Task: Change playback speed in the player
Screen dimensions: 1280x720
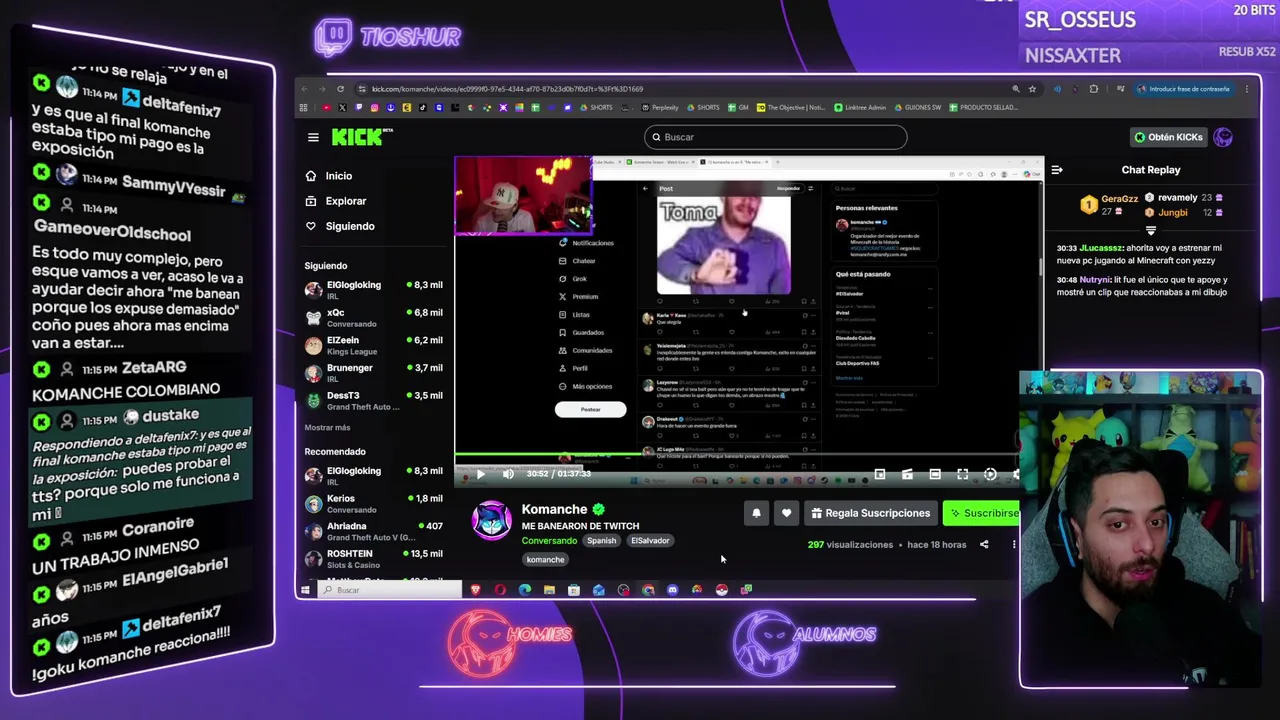Action: (990, 475)
